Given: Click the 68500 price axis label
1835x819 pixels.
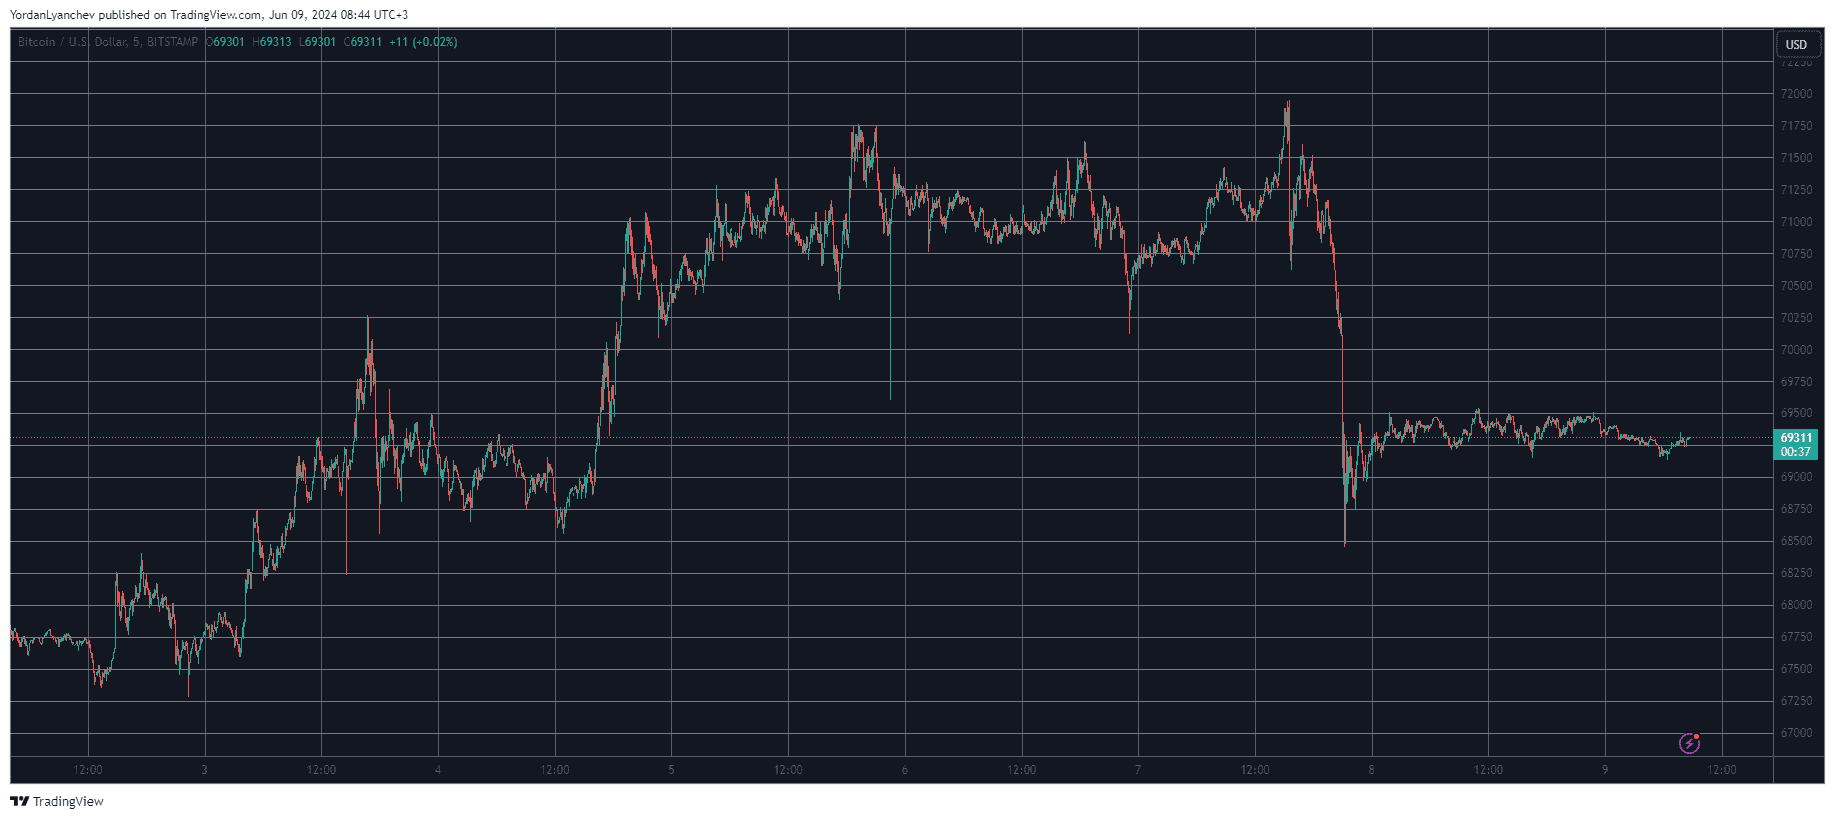Looking at the screenshot, I should point(1796,541).
